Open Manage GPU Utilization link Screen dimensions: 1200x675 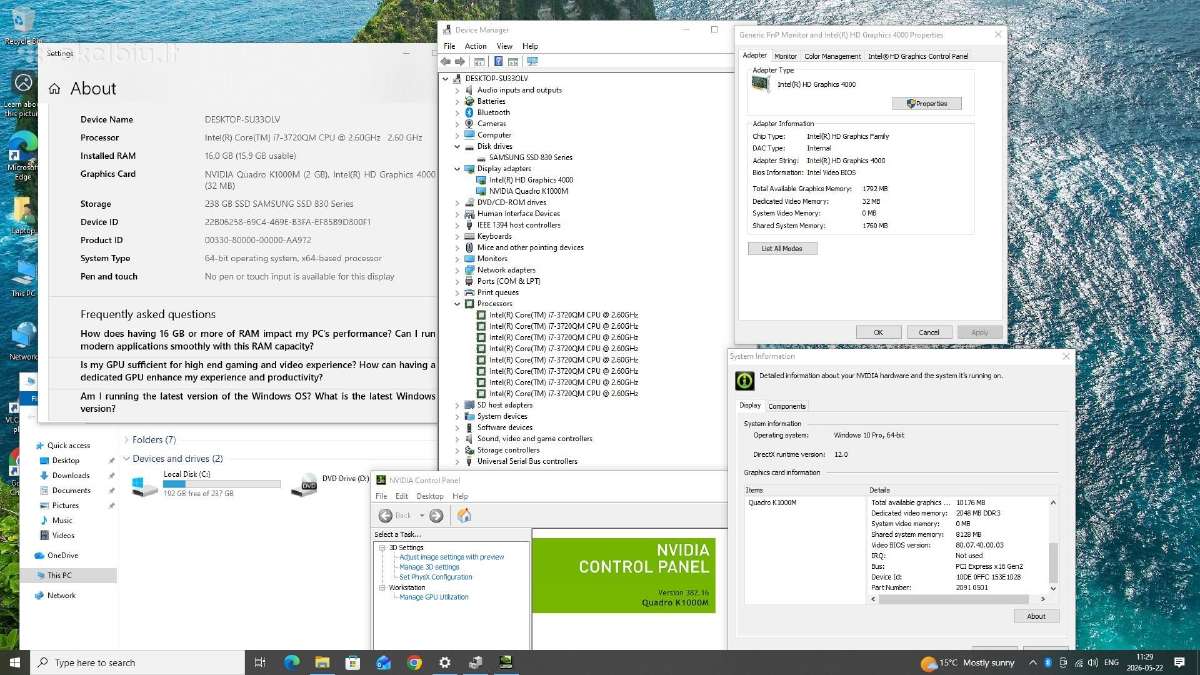433,597
